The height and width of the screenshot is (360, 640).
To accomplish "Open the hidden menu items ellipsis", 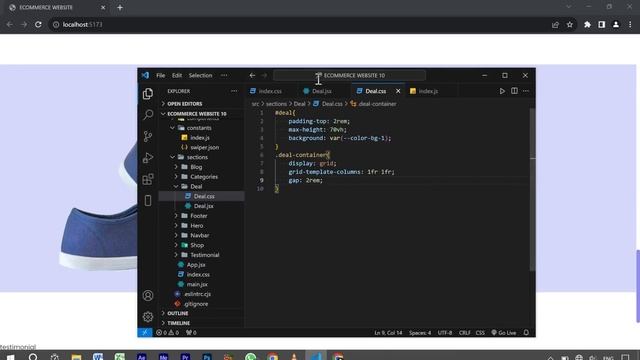I will (224, 75).
